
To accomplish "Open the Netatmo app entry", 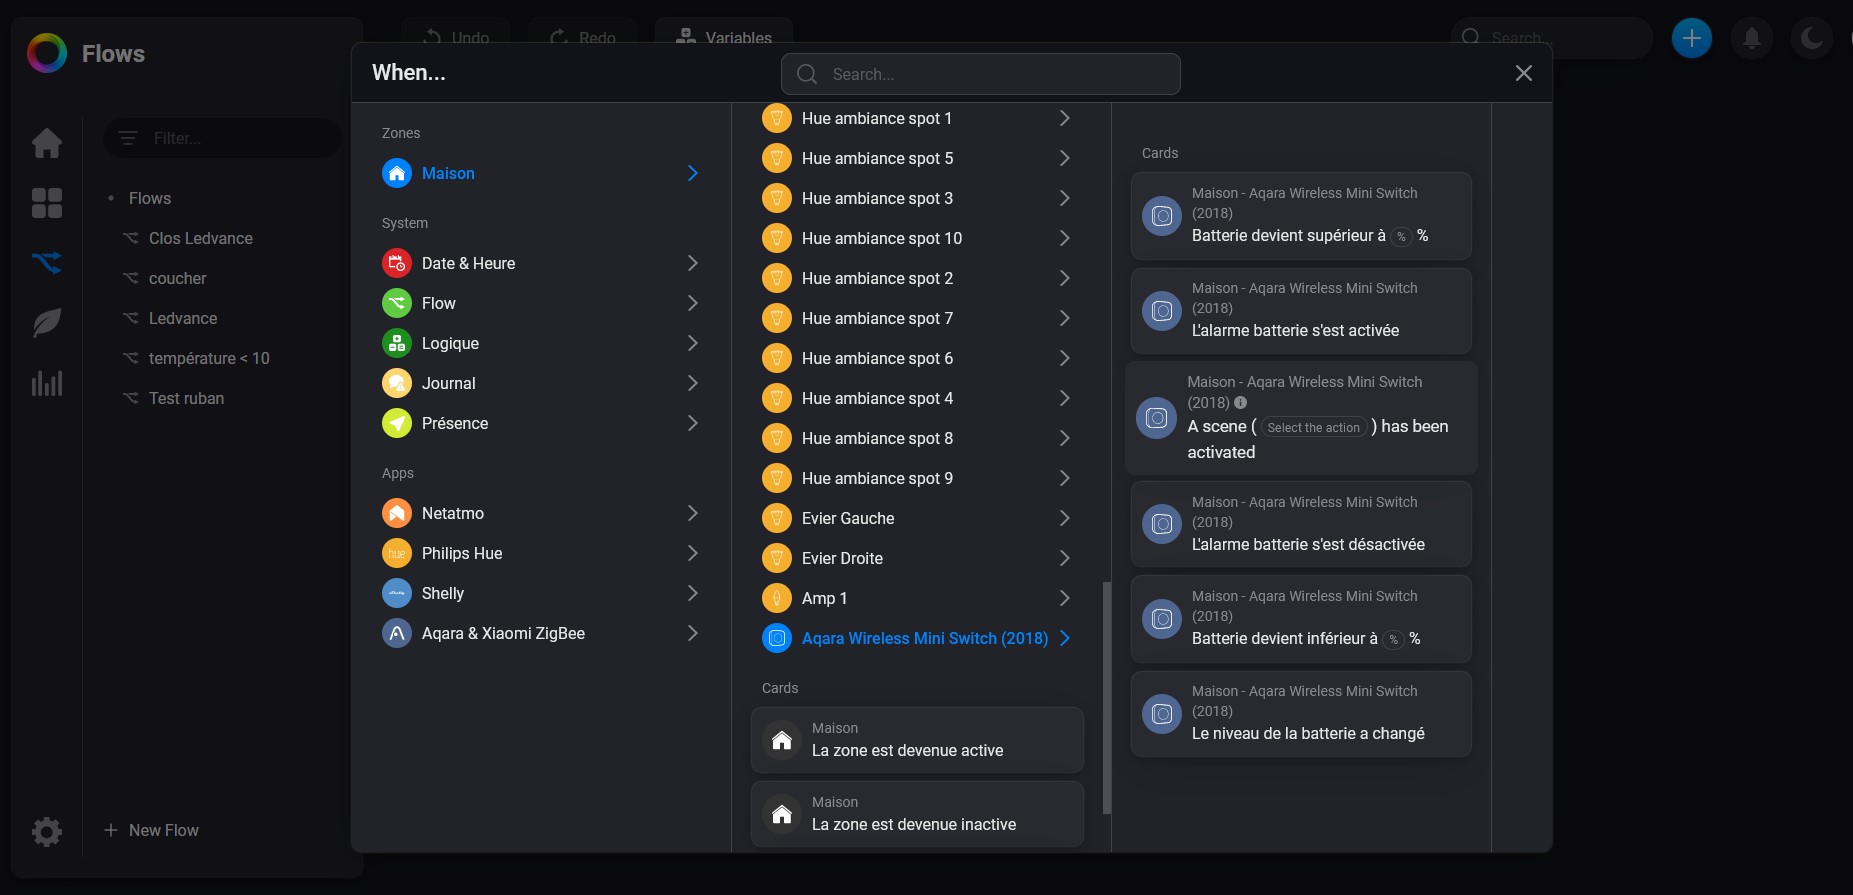I will point(541,513).
